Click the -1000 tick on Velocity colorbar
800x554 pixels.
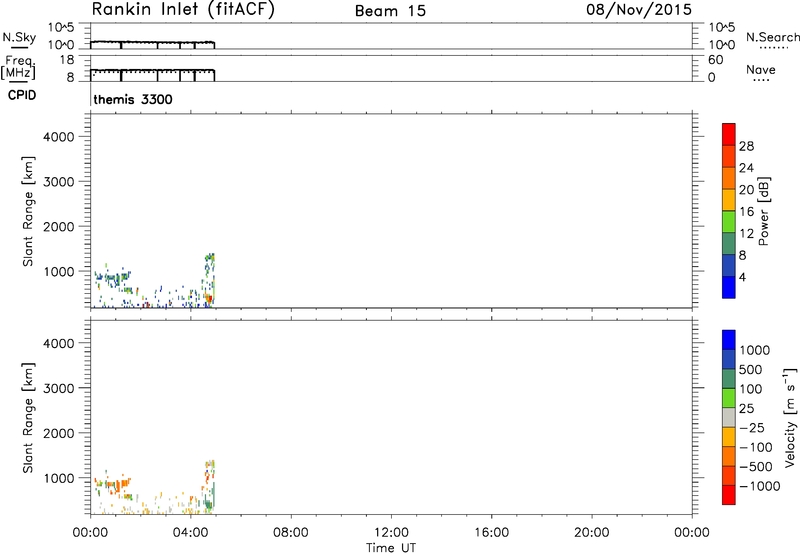(x=760, y=486)
